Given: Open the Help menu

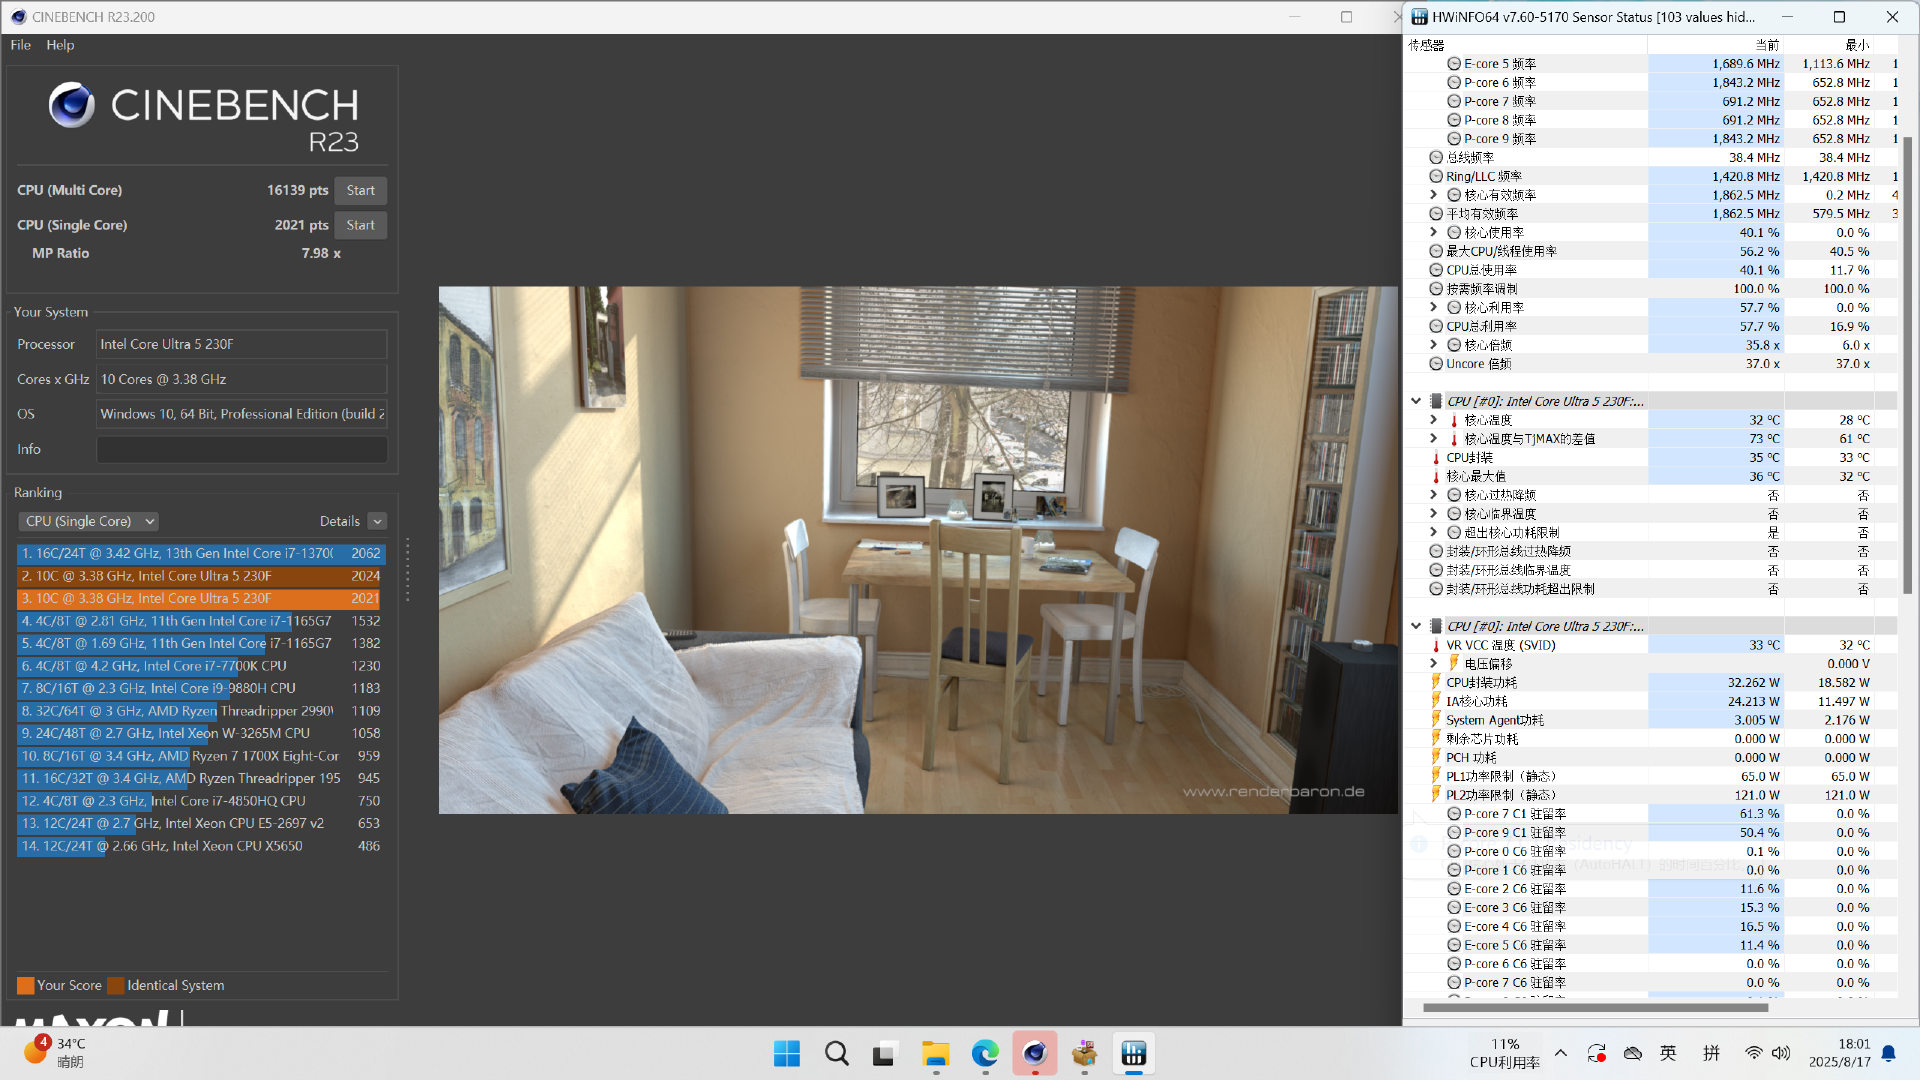Looking at the screenshot, I should 60,45.
